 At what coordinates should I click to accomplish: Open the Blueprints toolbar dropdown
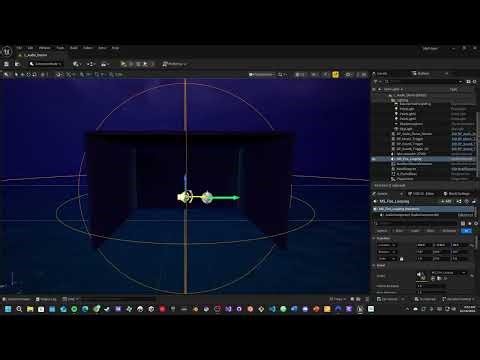coord(91,64)
